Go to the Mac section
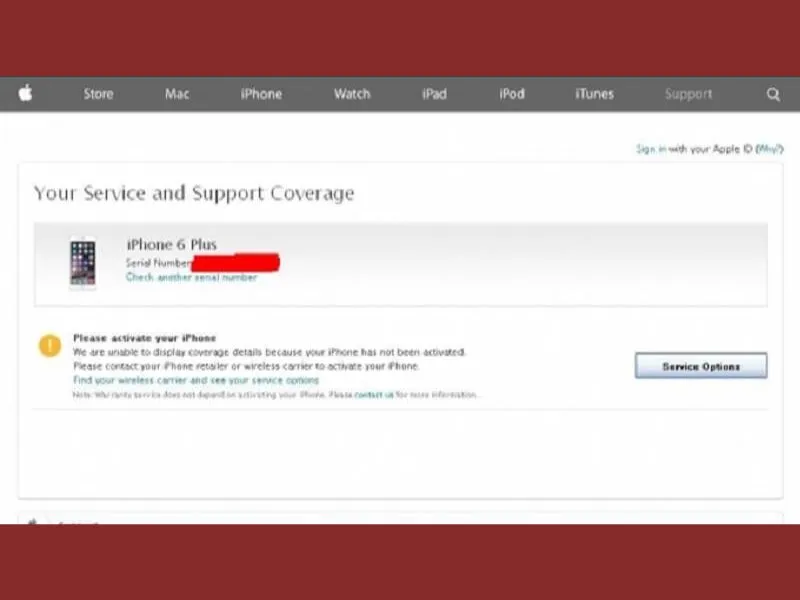800x600 pixels. (x=177, y=94)
